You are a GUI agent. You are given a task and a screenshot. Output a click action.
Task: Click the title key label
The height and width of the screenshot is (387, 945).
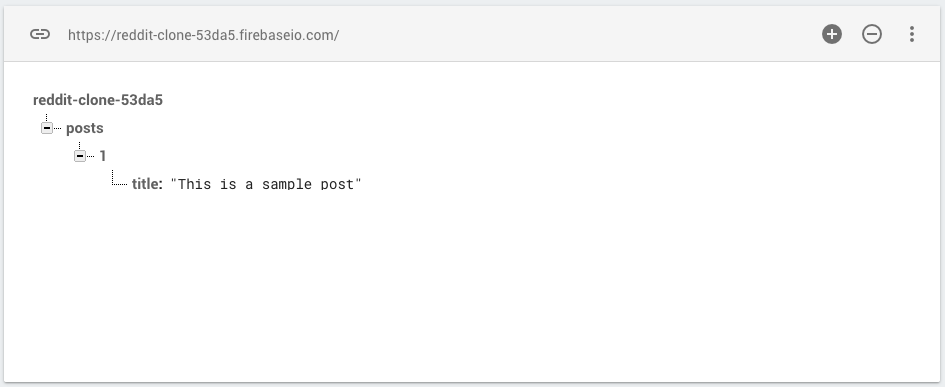[x=147, y=184]
